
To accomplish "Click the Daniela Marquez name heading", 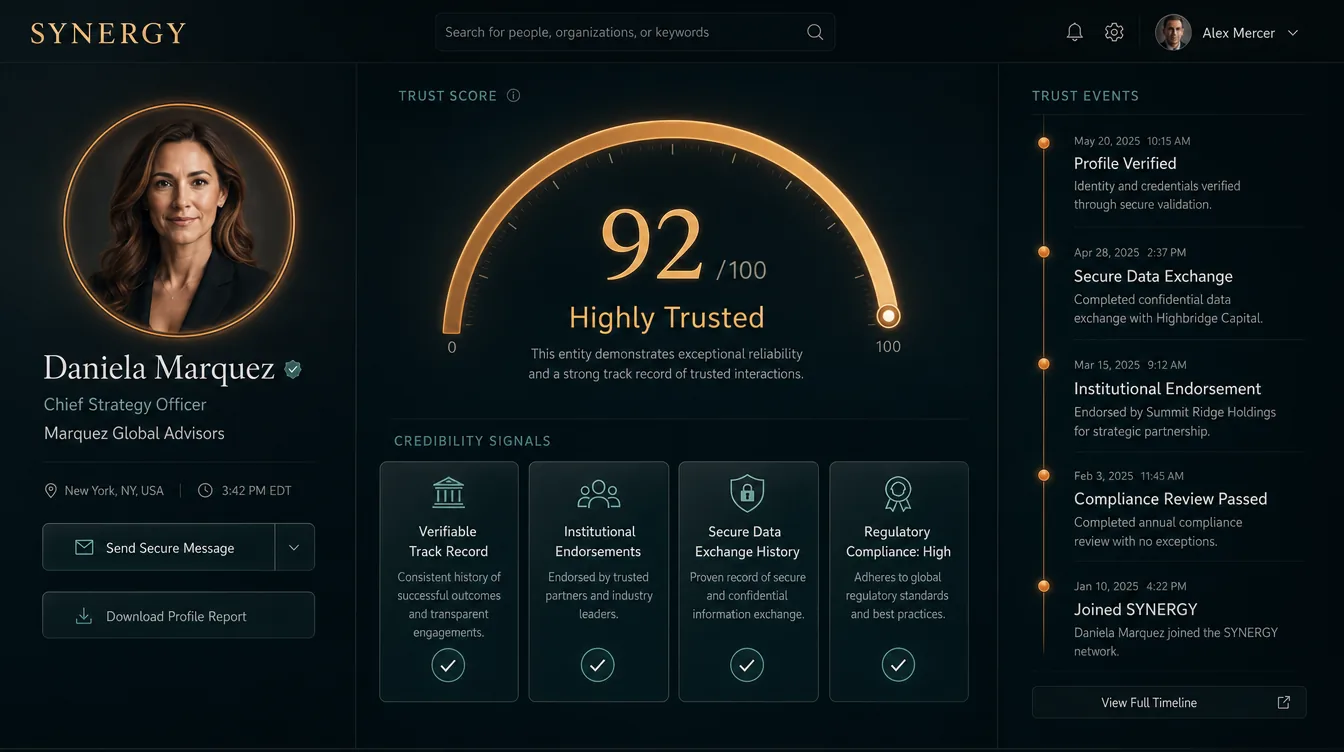I will 159,368.
